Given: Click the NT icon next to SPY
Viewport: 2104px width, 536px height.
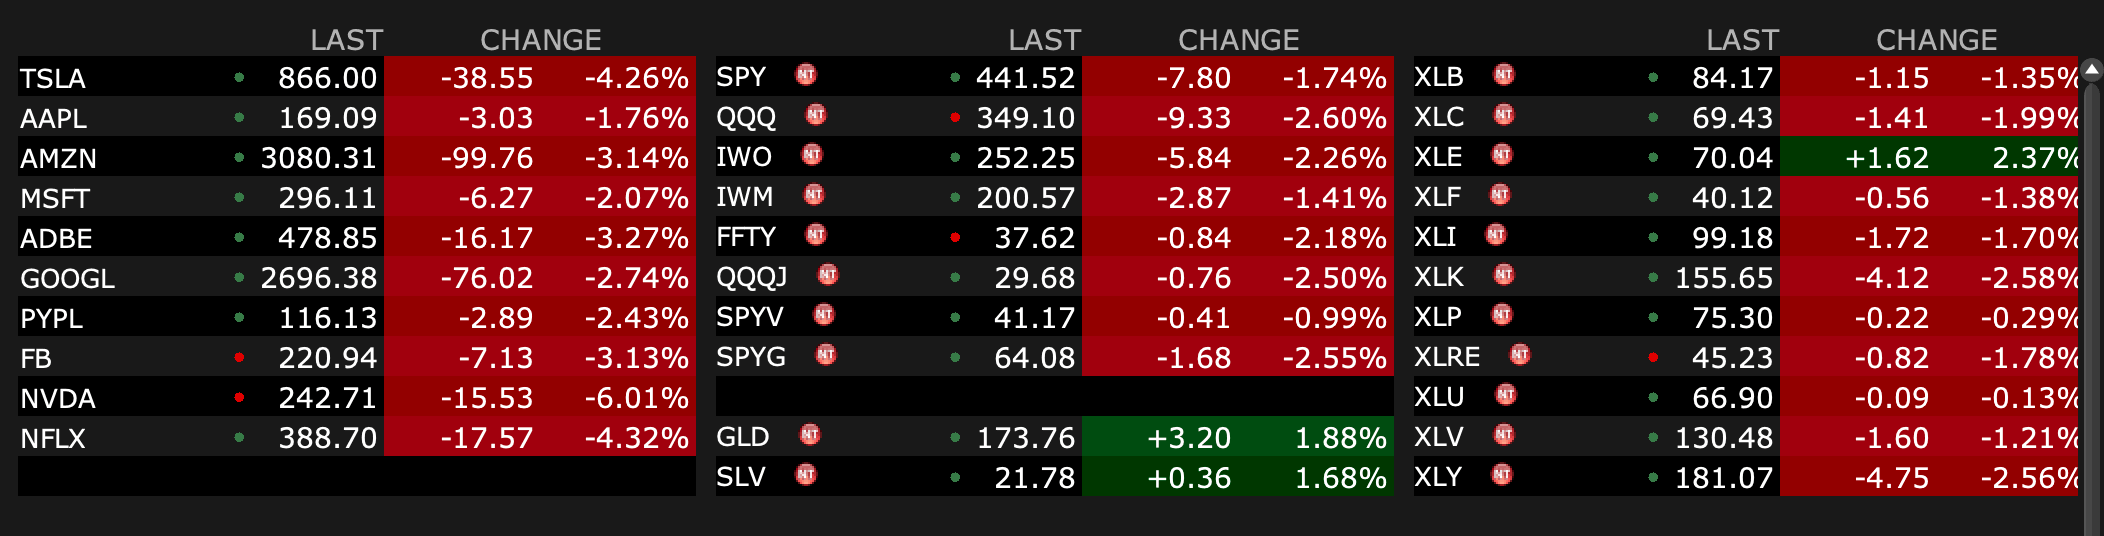Looking at the screenshot, I should 806,75.
